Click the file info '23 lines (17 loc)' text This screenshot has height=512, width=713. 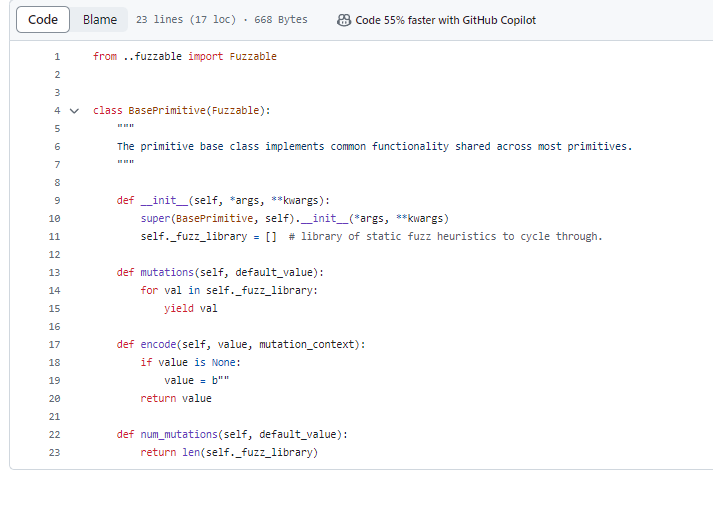click(180, 20)
